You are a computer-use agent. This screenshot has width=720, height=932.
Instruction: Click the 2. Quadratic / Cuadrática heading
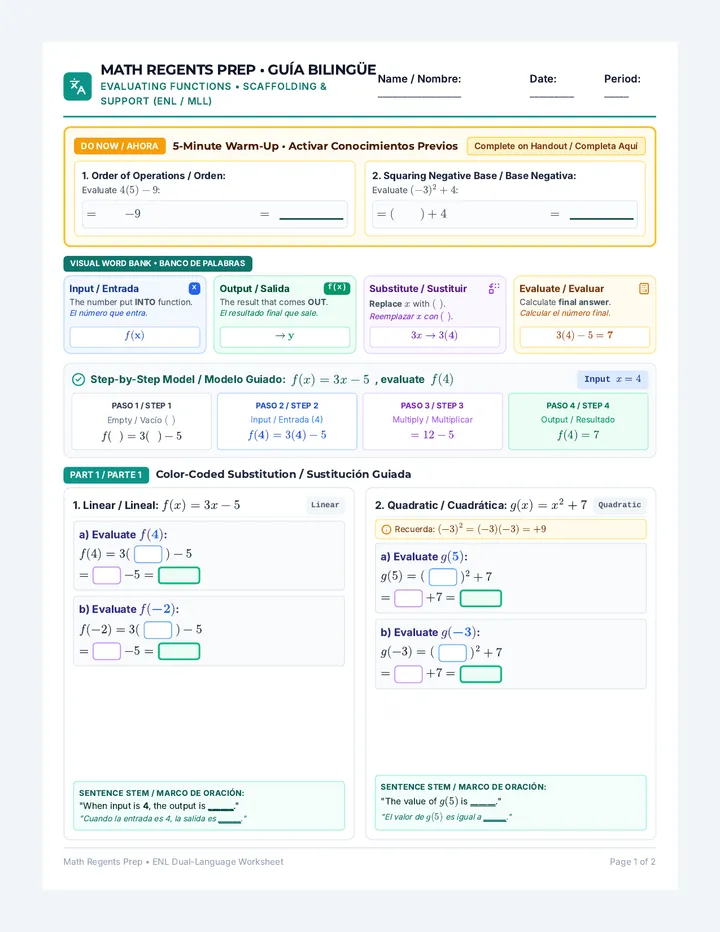tap(480, 505)
